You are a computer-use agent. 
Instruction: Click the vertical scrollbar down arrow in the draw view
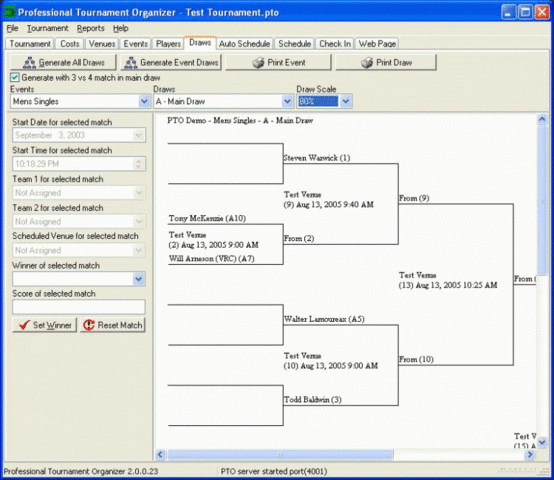point(542,442)
